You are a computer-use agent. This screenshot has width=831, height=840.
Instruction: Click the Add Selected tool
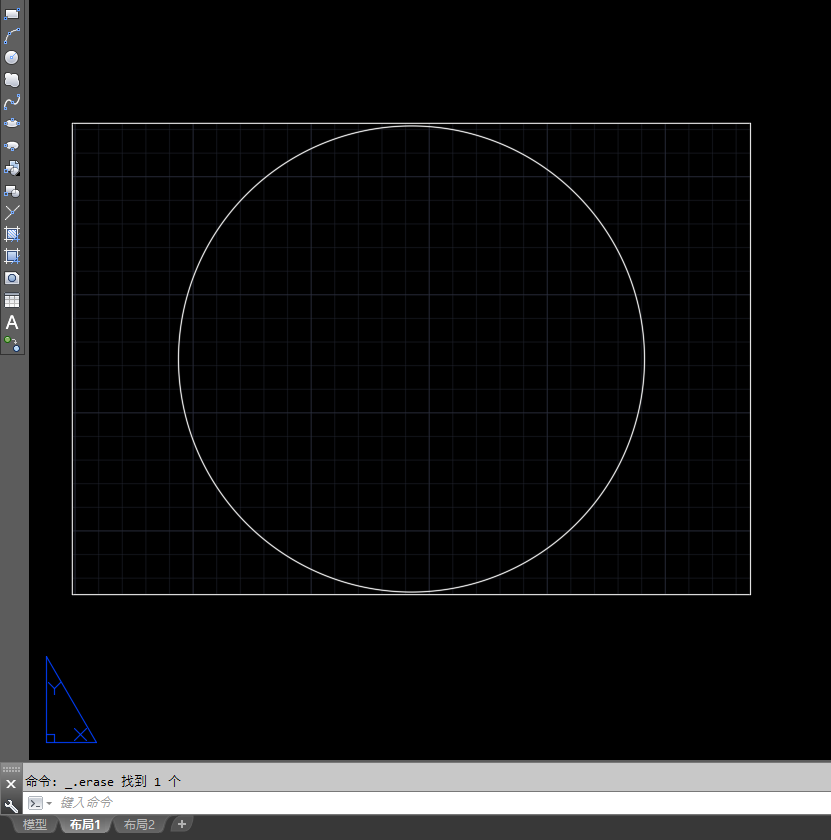point(12,344)
